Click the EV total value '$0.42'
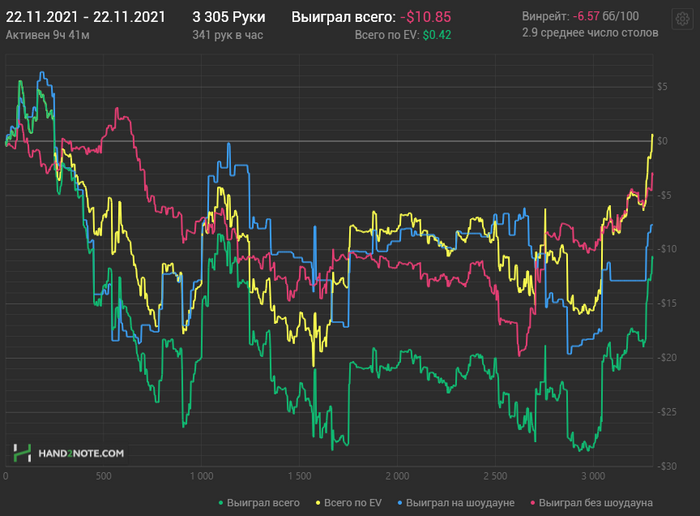 tap(437, 35)
